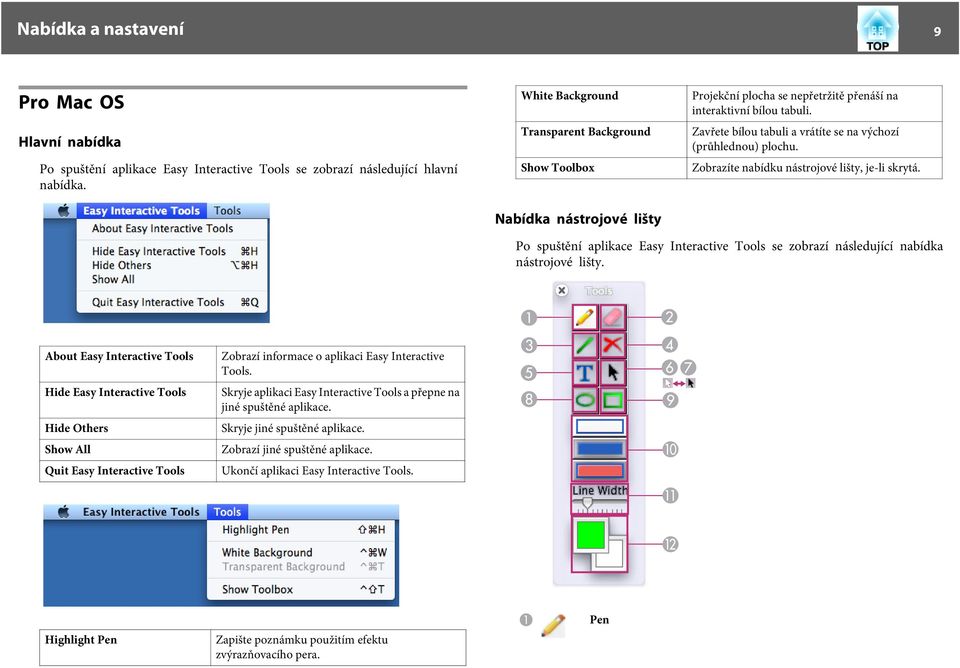Close the Tools palette with the X button
Screen dimensions: 960x668
click(x=561, y=290)
